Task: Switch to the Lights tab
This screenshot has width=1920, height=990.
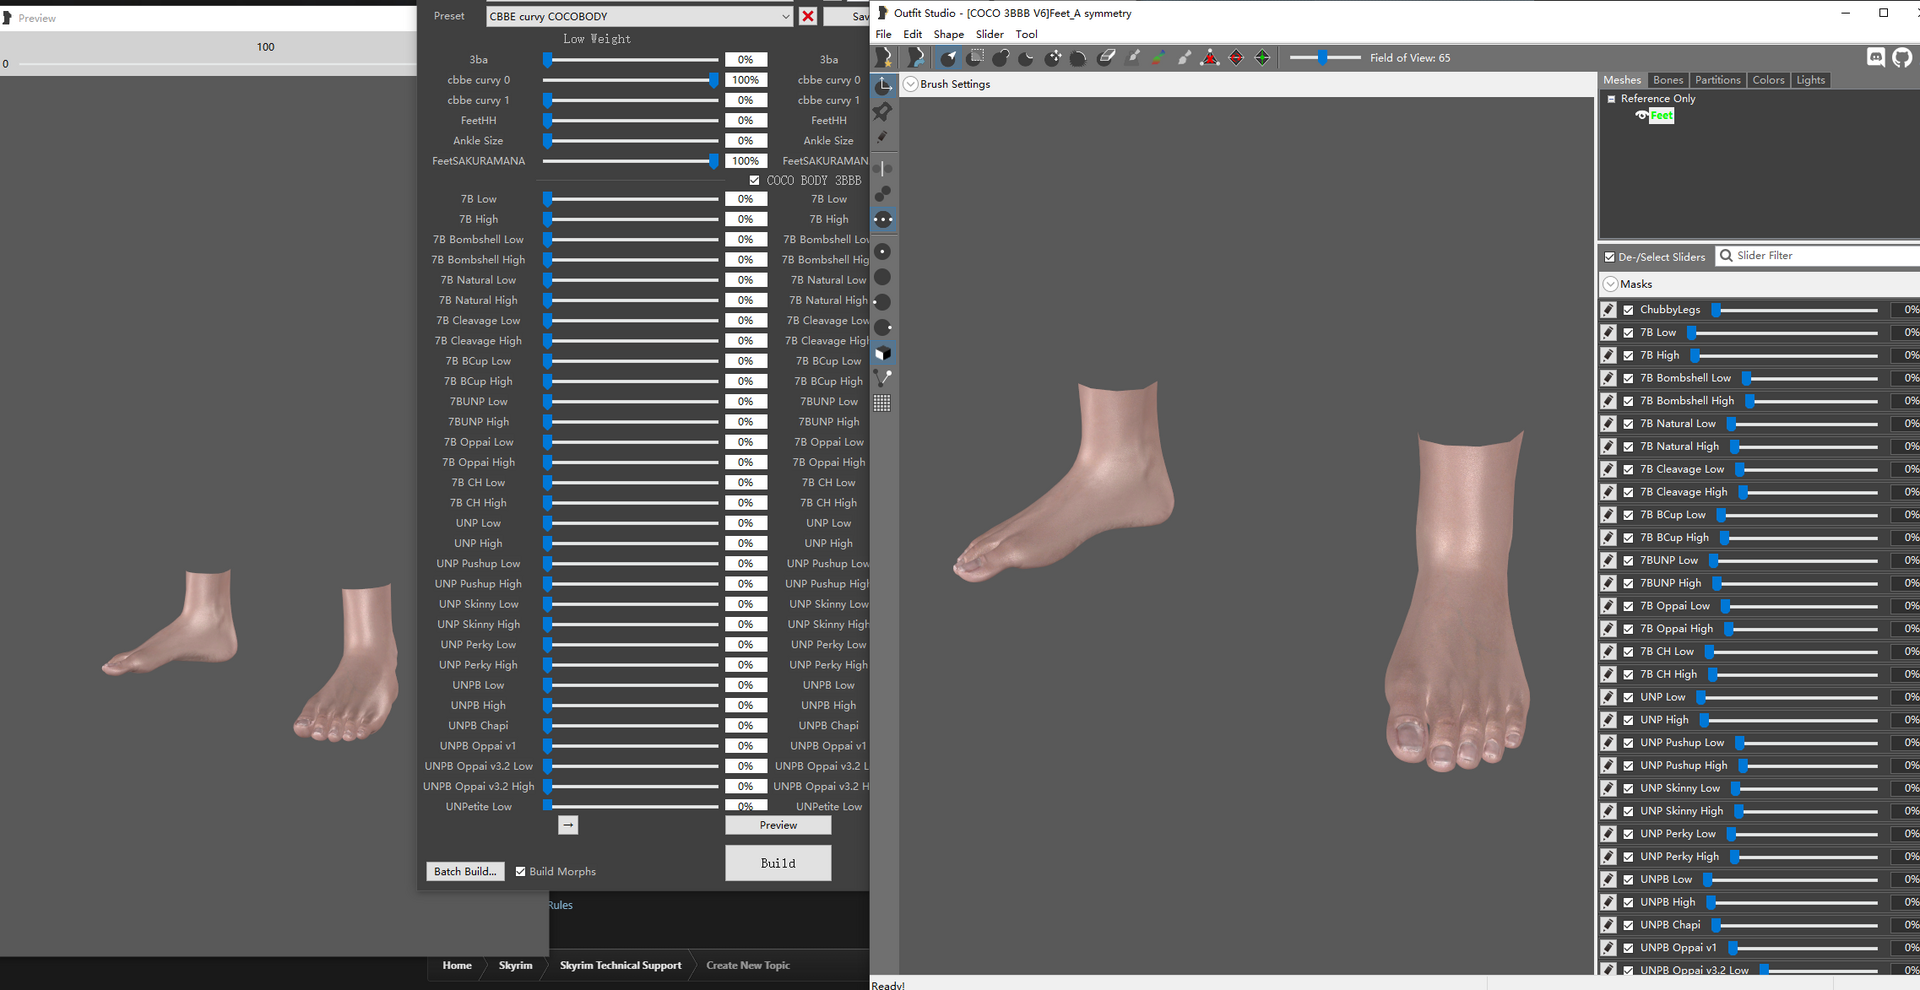Action: pos(1811,80)
